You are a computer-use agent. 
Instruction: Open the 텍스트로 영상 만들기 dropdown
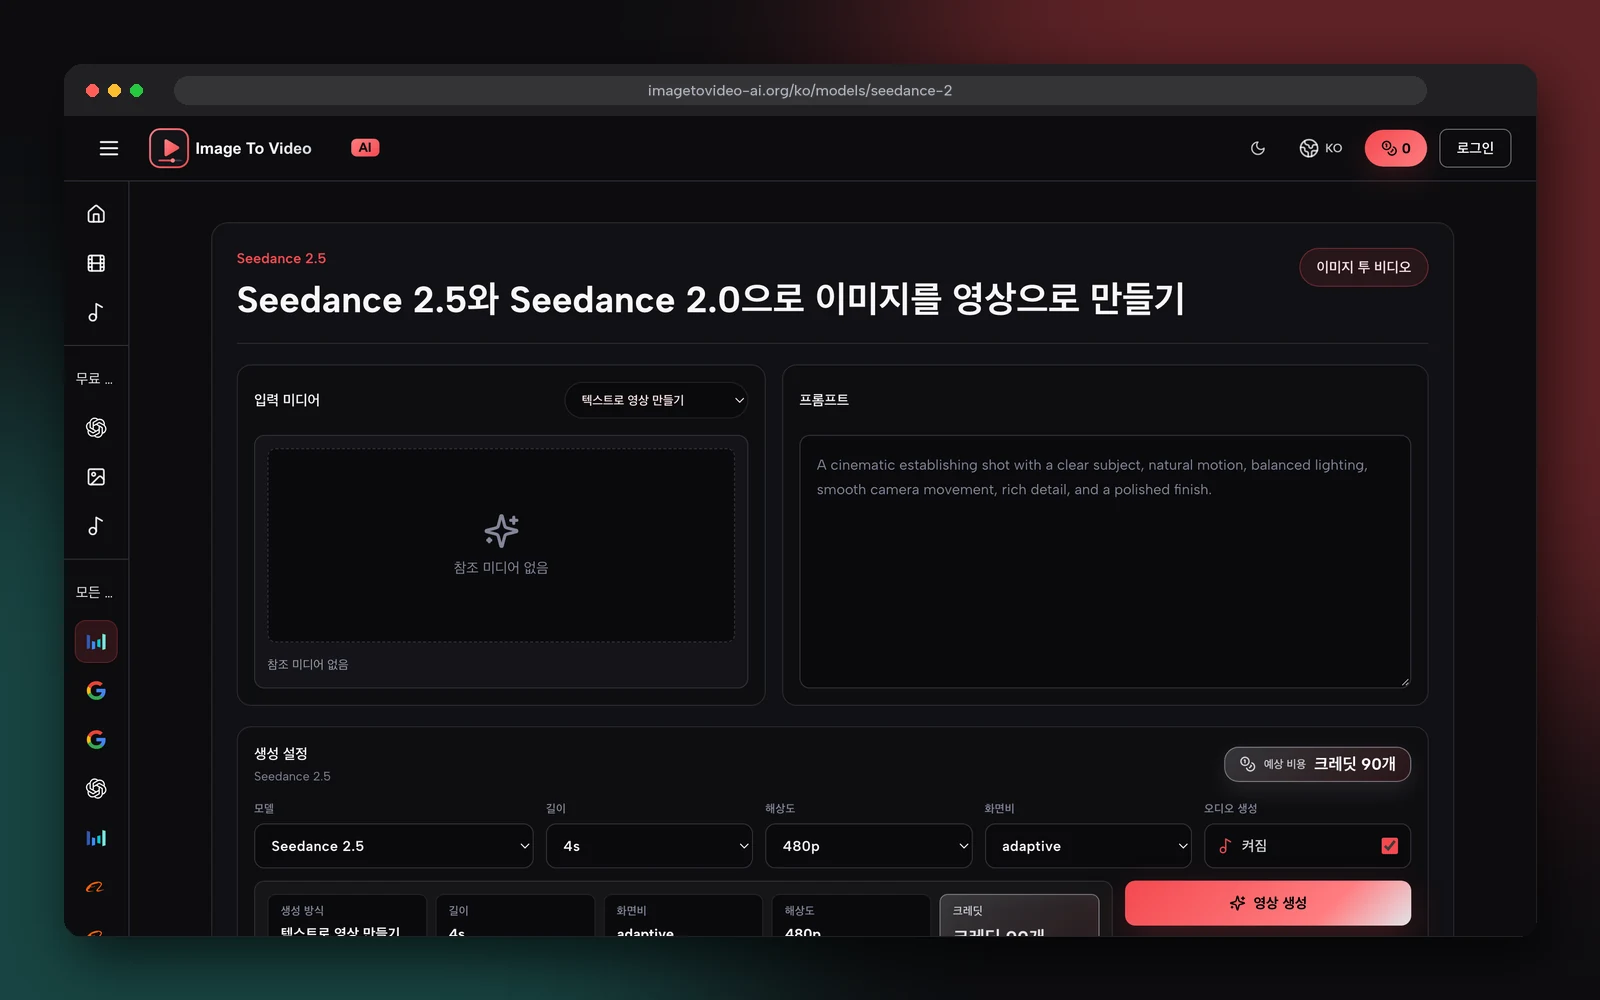(656, 400)
